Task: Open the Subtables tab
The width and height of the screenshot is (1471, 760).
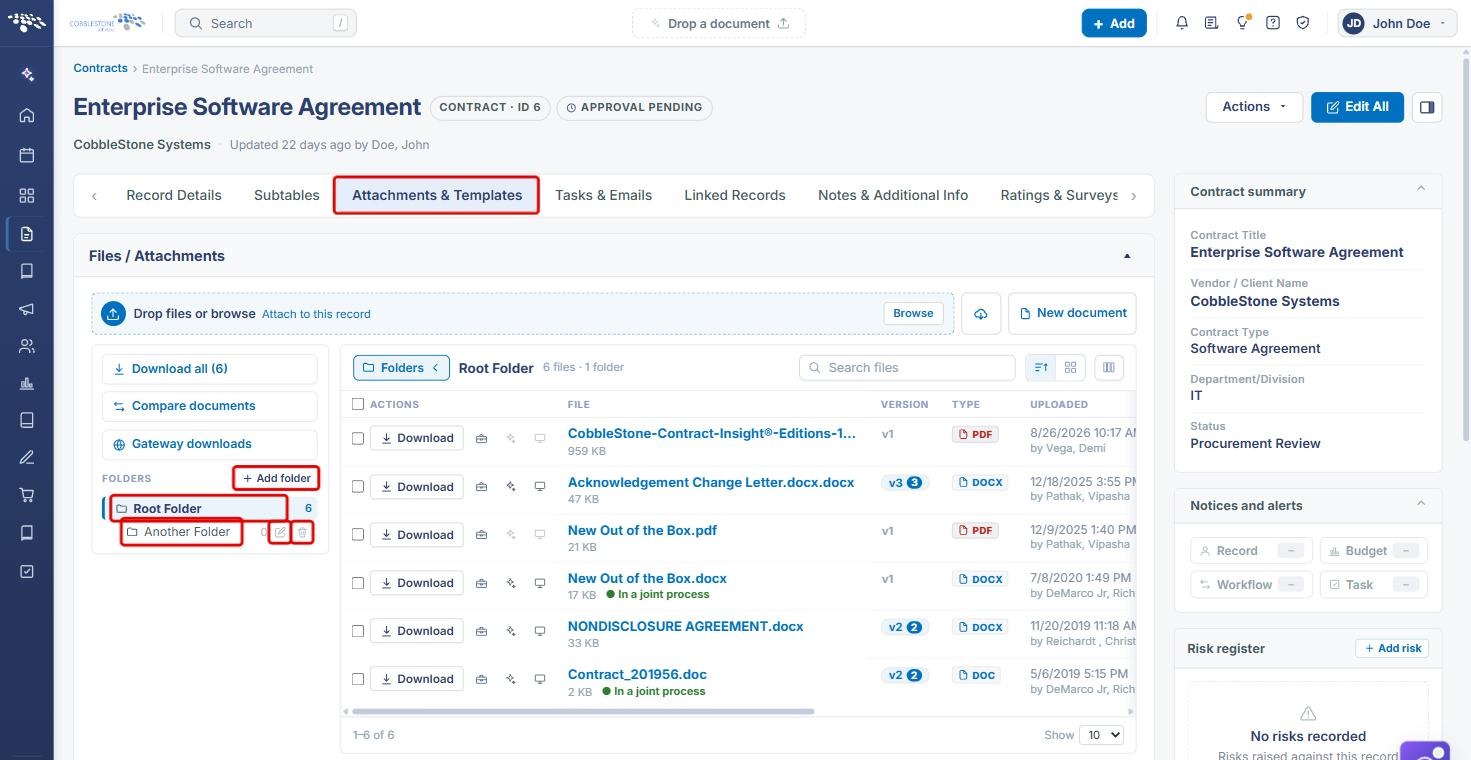Action: (x=287, y=195)
